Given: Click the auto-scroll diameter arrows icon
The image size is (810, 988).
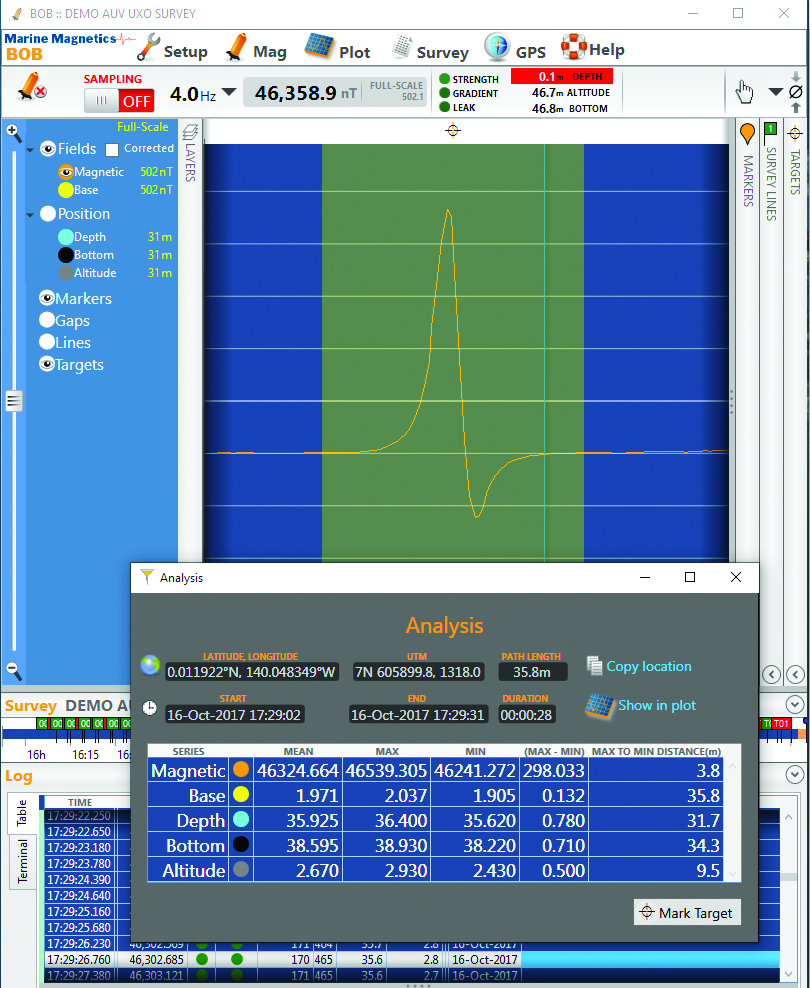Looking at the screenshot, I should [x=796, y=92].
